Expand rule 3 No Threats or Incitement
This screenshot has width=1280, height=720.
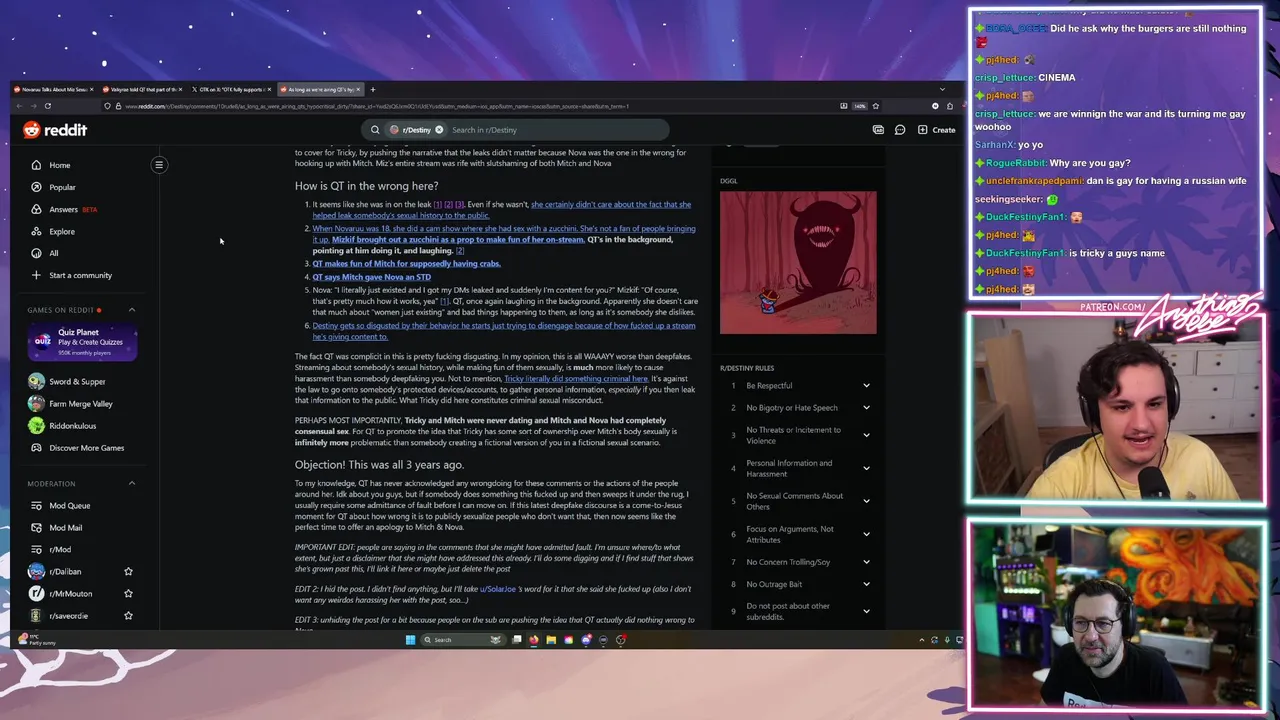tap(866, 435)
